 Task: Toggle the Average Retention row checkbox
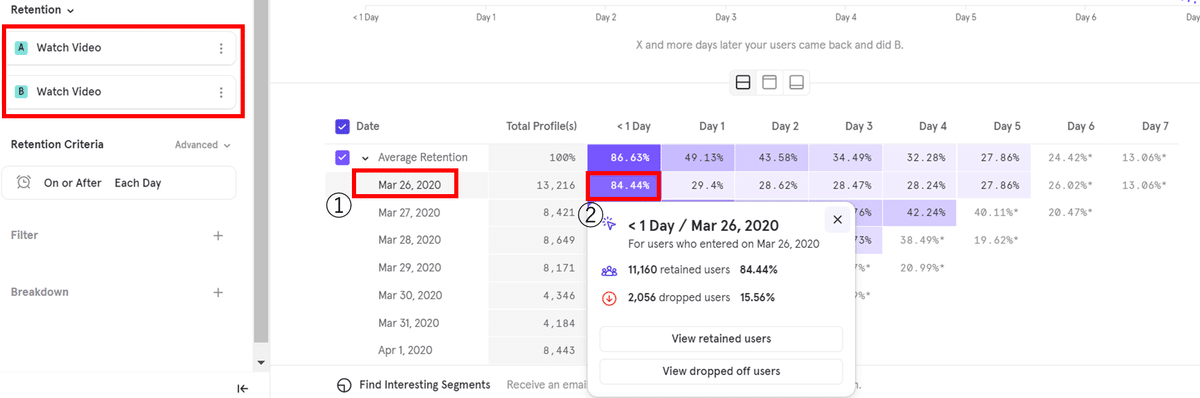pyautogui.click(x=343, y=158)
